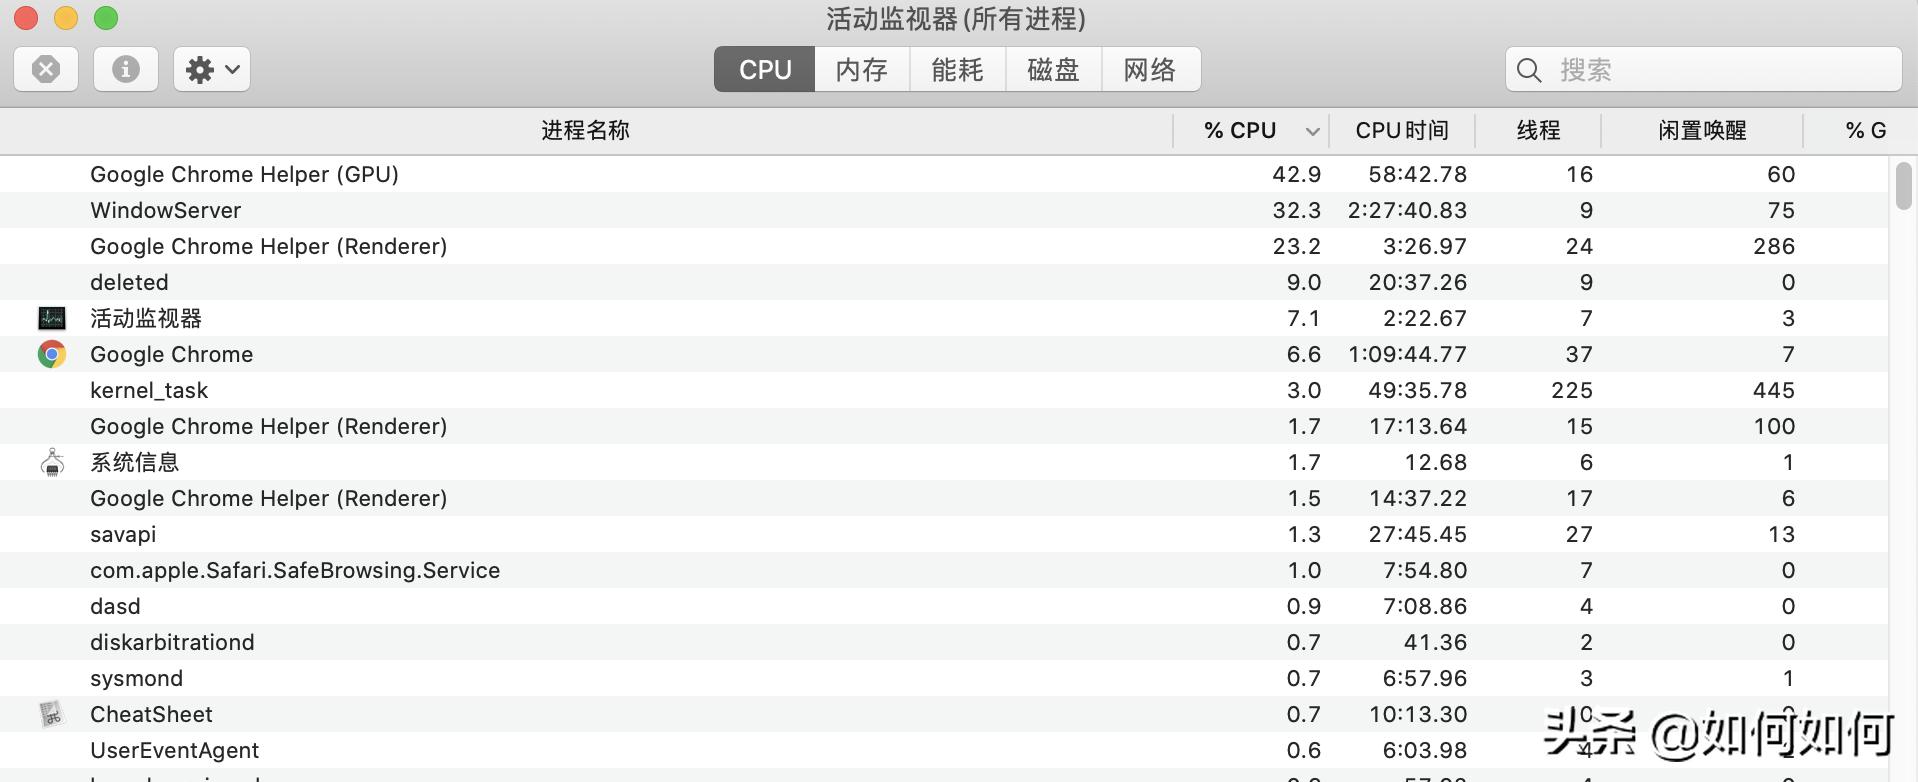Click the 系统信息 process icon
This screenshot has width=1918, height=782.
click(x=51, y=461)
